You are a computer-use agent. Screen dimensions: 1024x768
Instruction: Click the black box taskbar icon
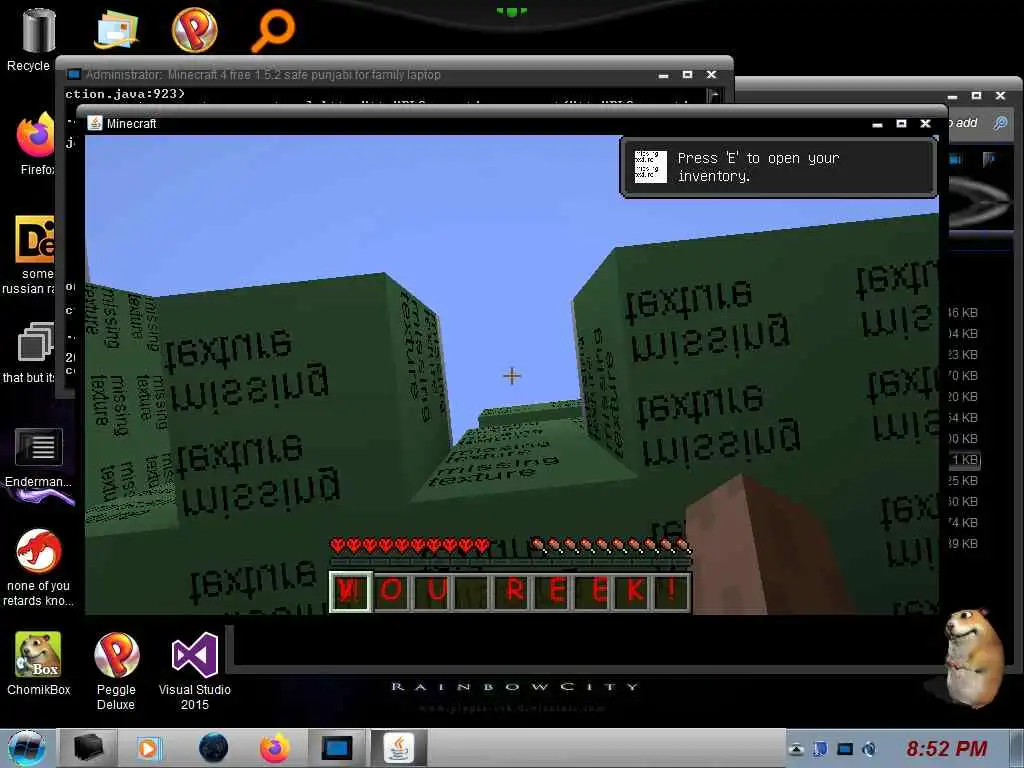point(89,748)
